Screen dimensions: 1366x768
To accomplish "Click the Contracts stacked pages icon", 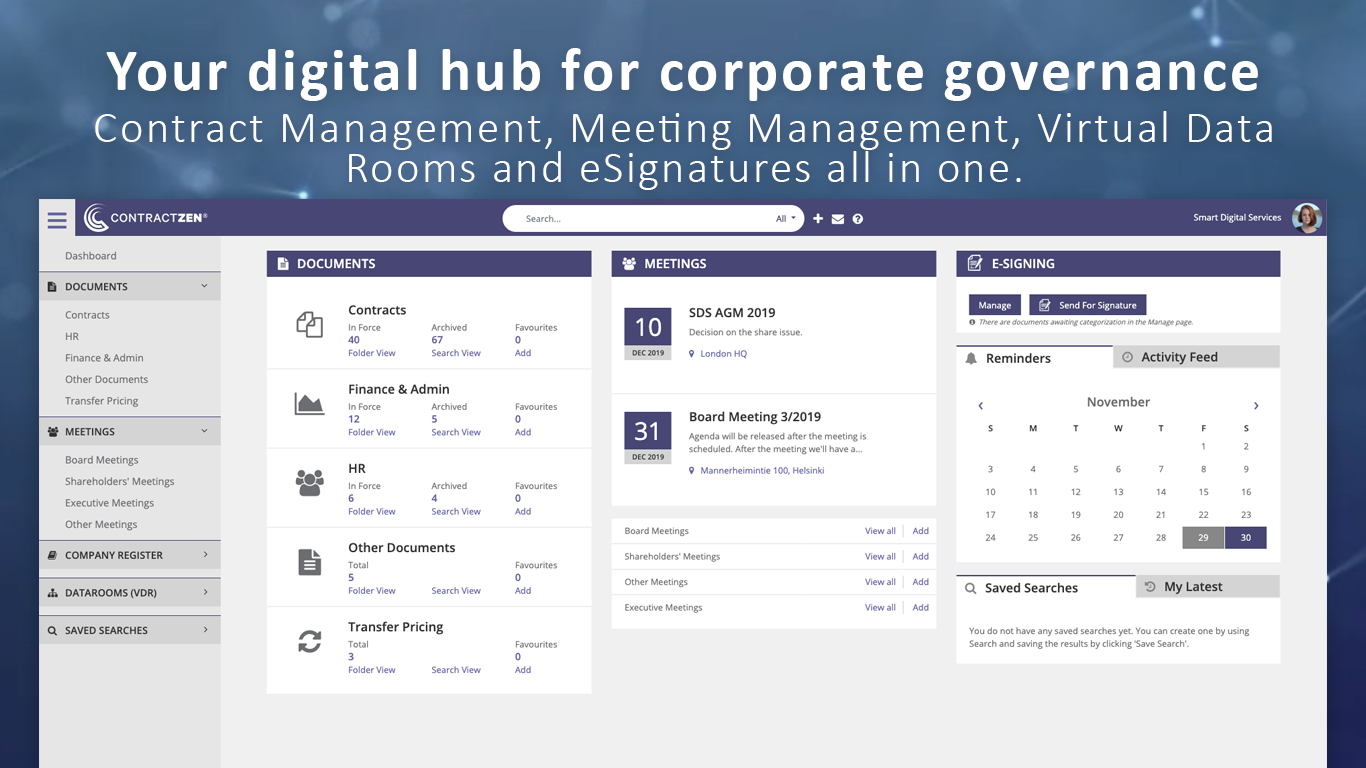I will click(310, 324).
